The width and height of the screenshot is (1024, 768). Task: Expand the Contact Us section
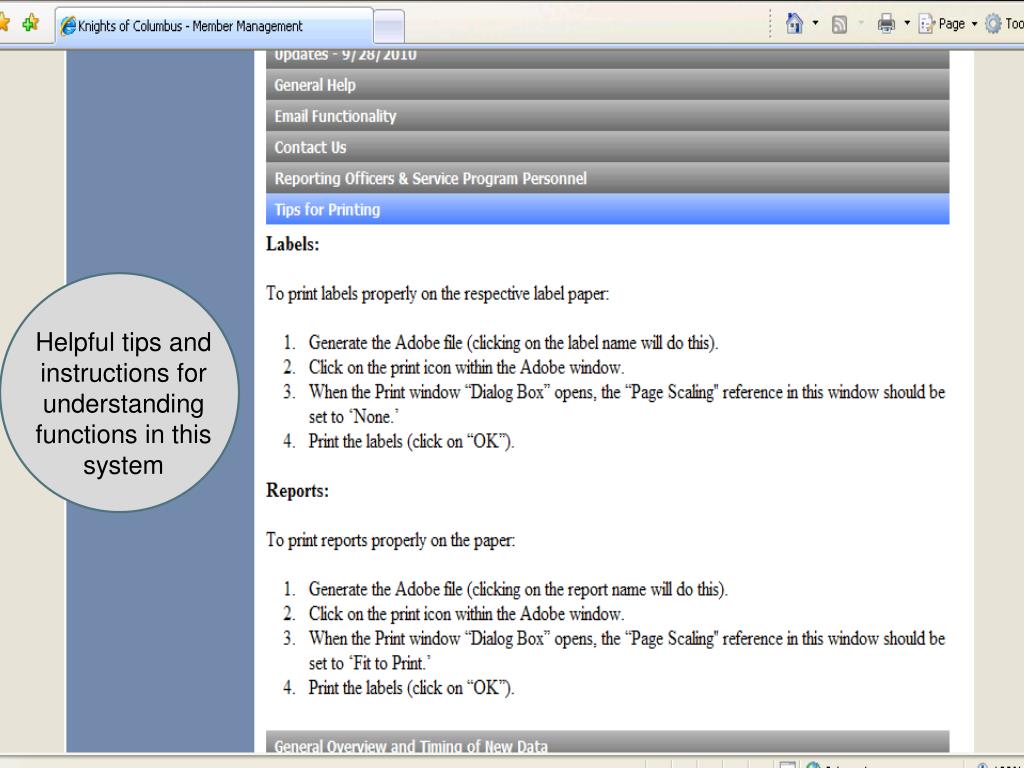(607, 148)
